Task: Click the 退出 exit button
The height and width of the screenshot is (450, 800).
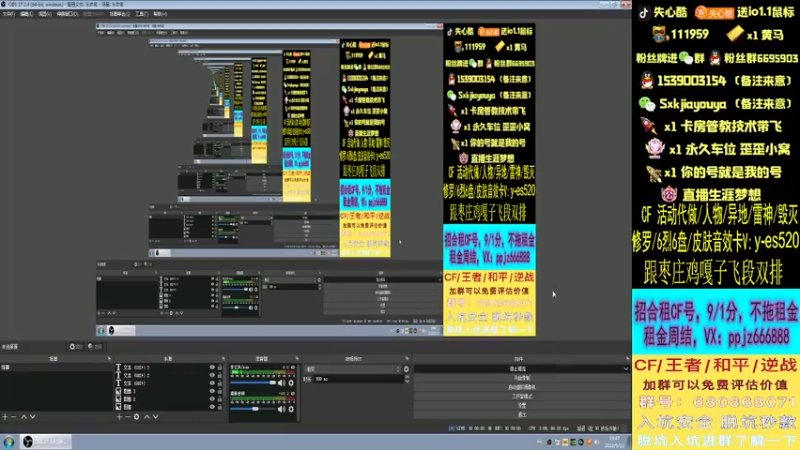Action: 522,415
